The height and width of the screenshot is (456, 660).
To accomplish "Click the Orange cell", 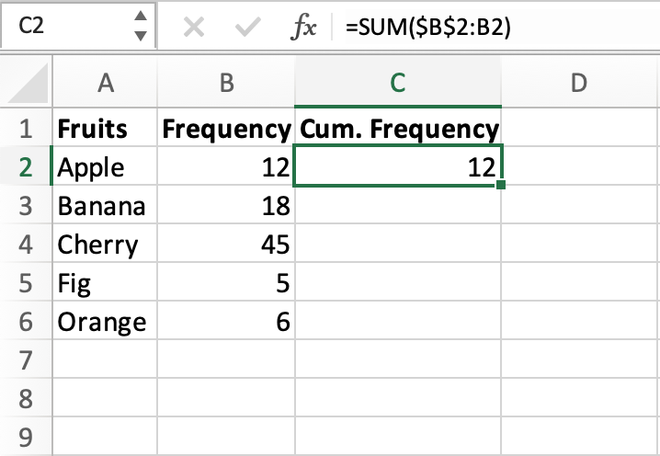I will click(103, 322).
